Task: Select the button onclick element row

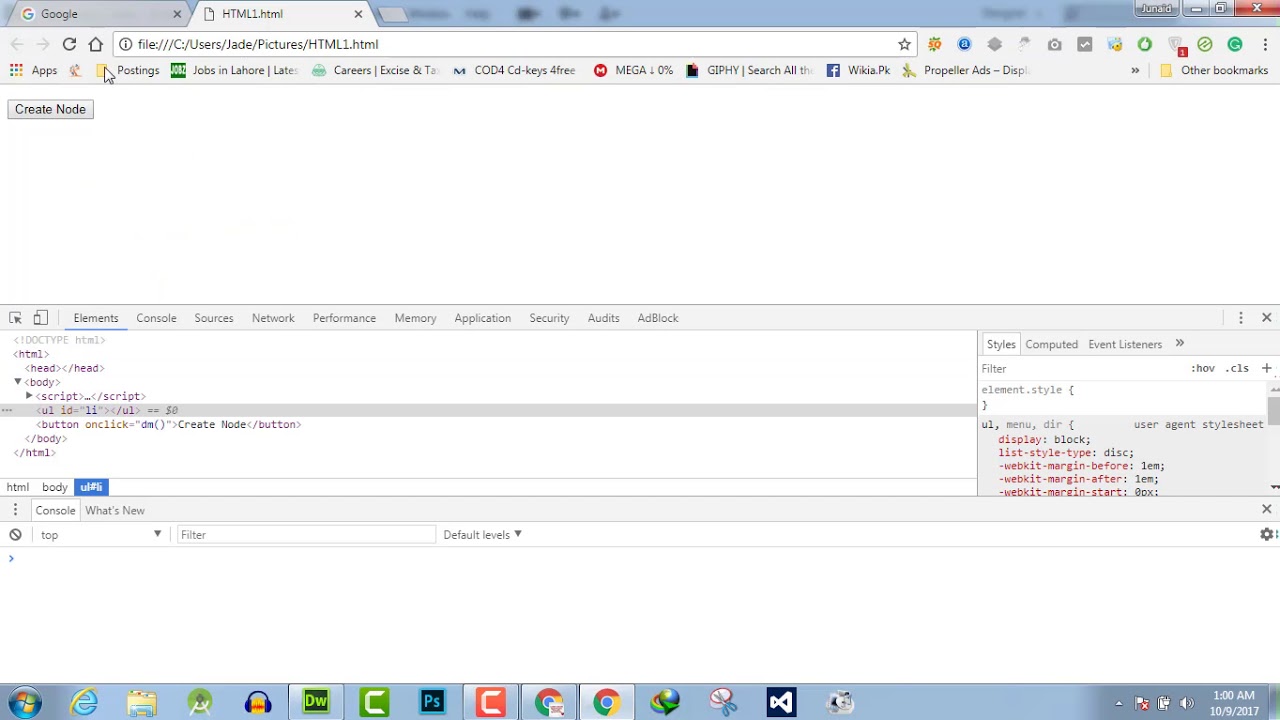Action: (x=488, y=424)
